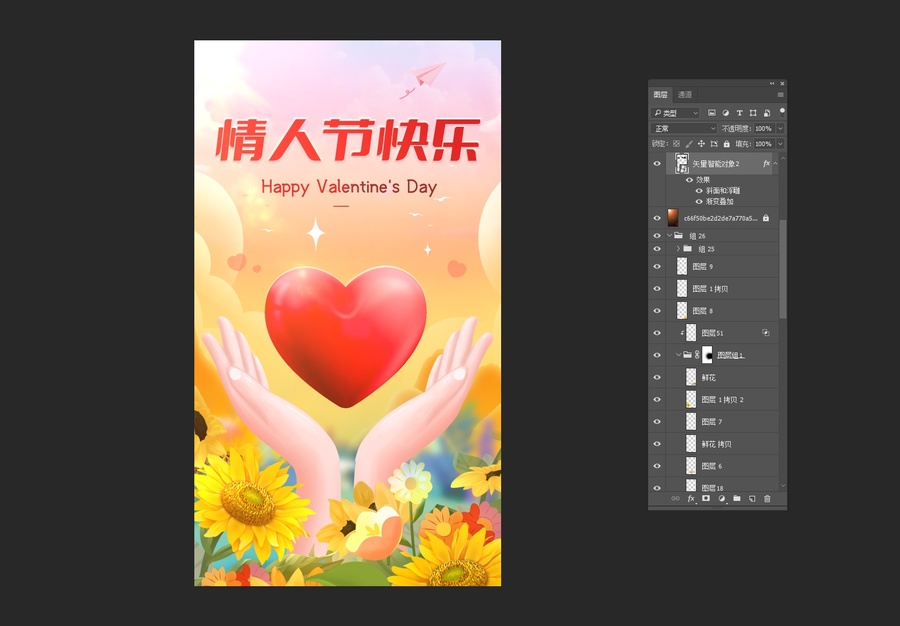This screenshot has height=626, width=900.
Task: Click blending options icon on 图层 51
Action: (766, 332)
